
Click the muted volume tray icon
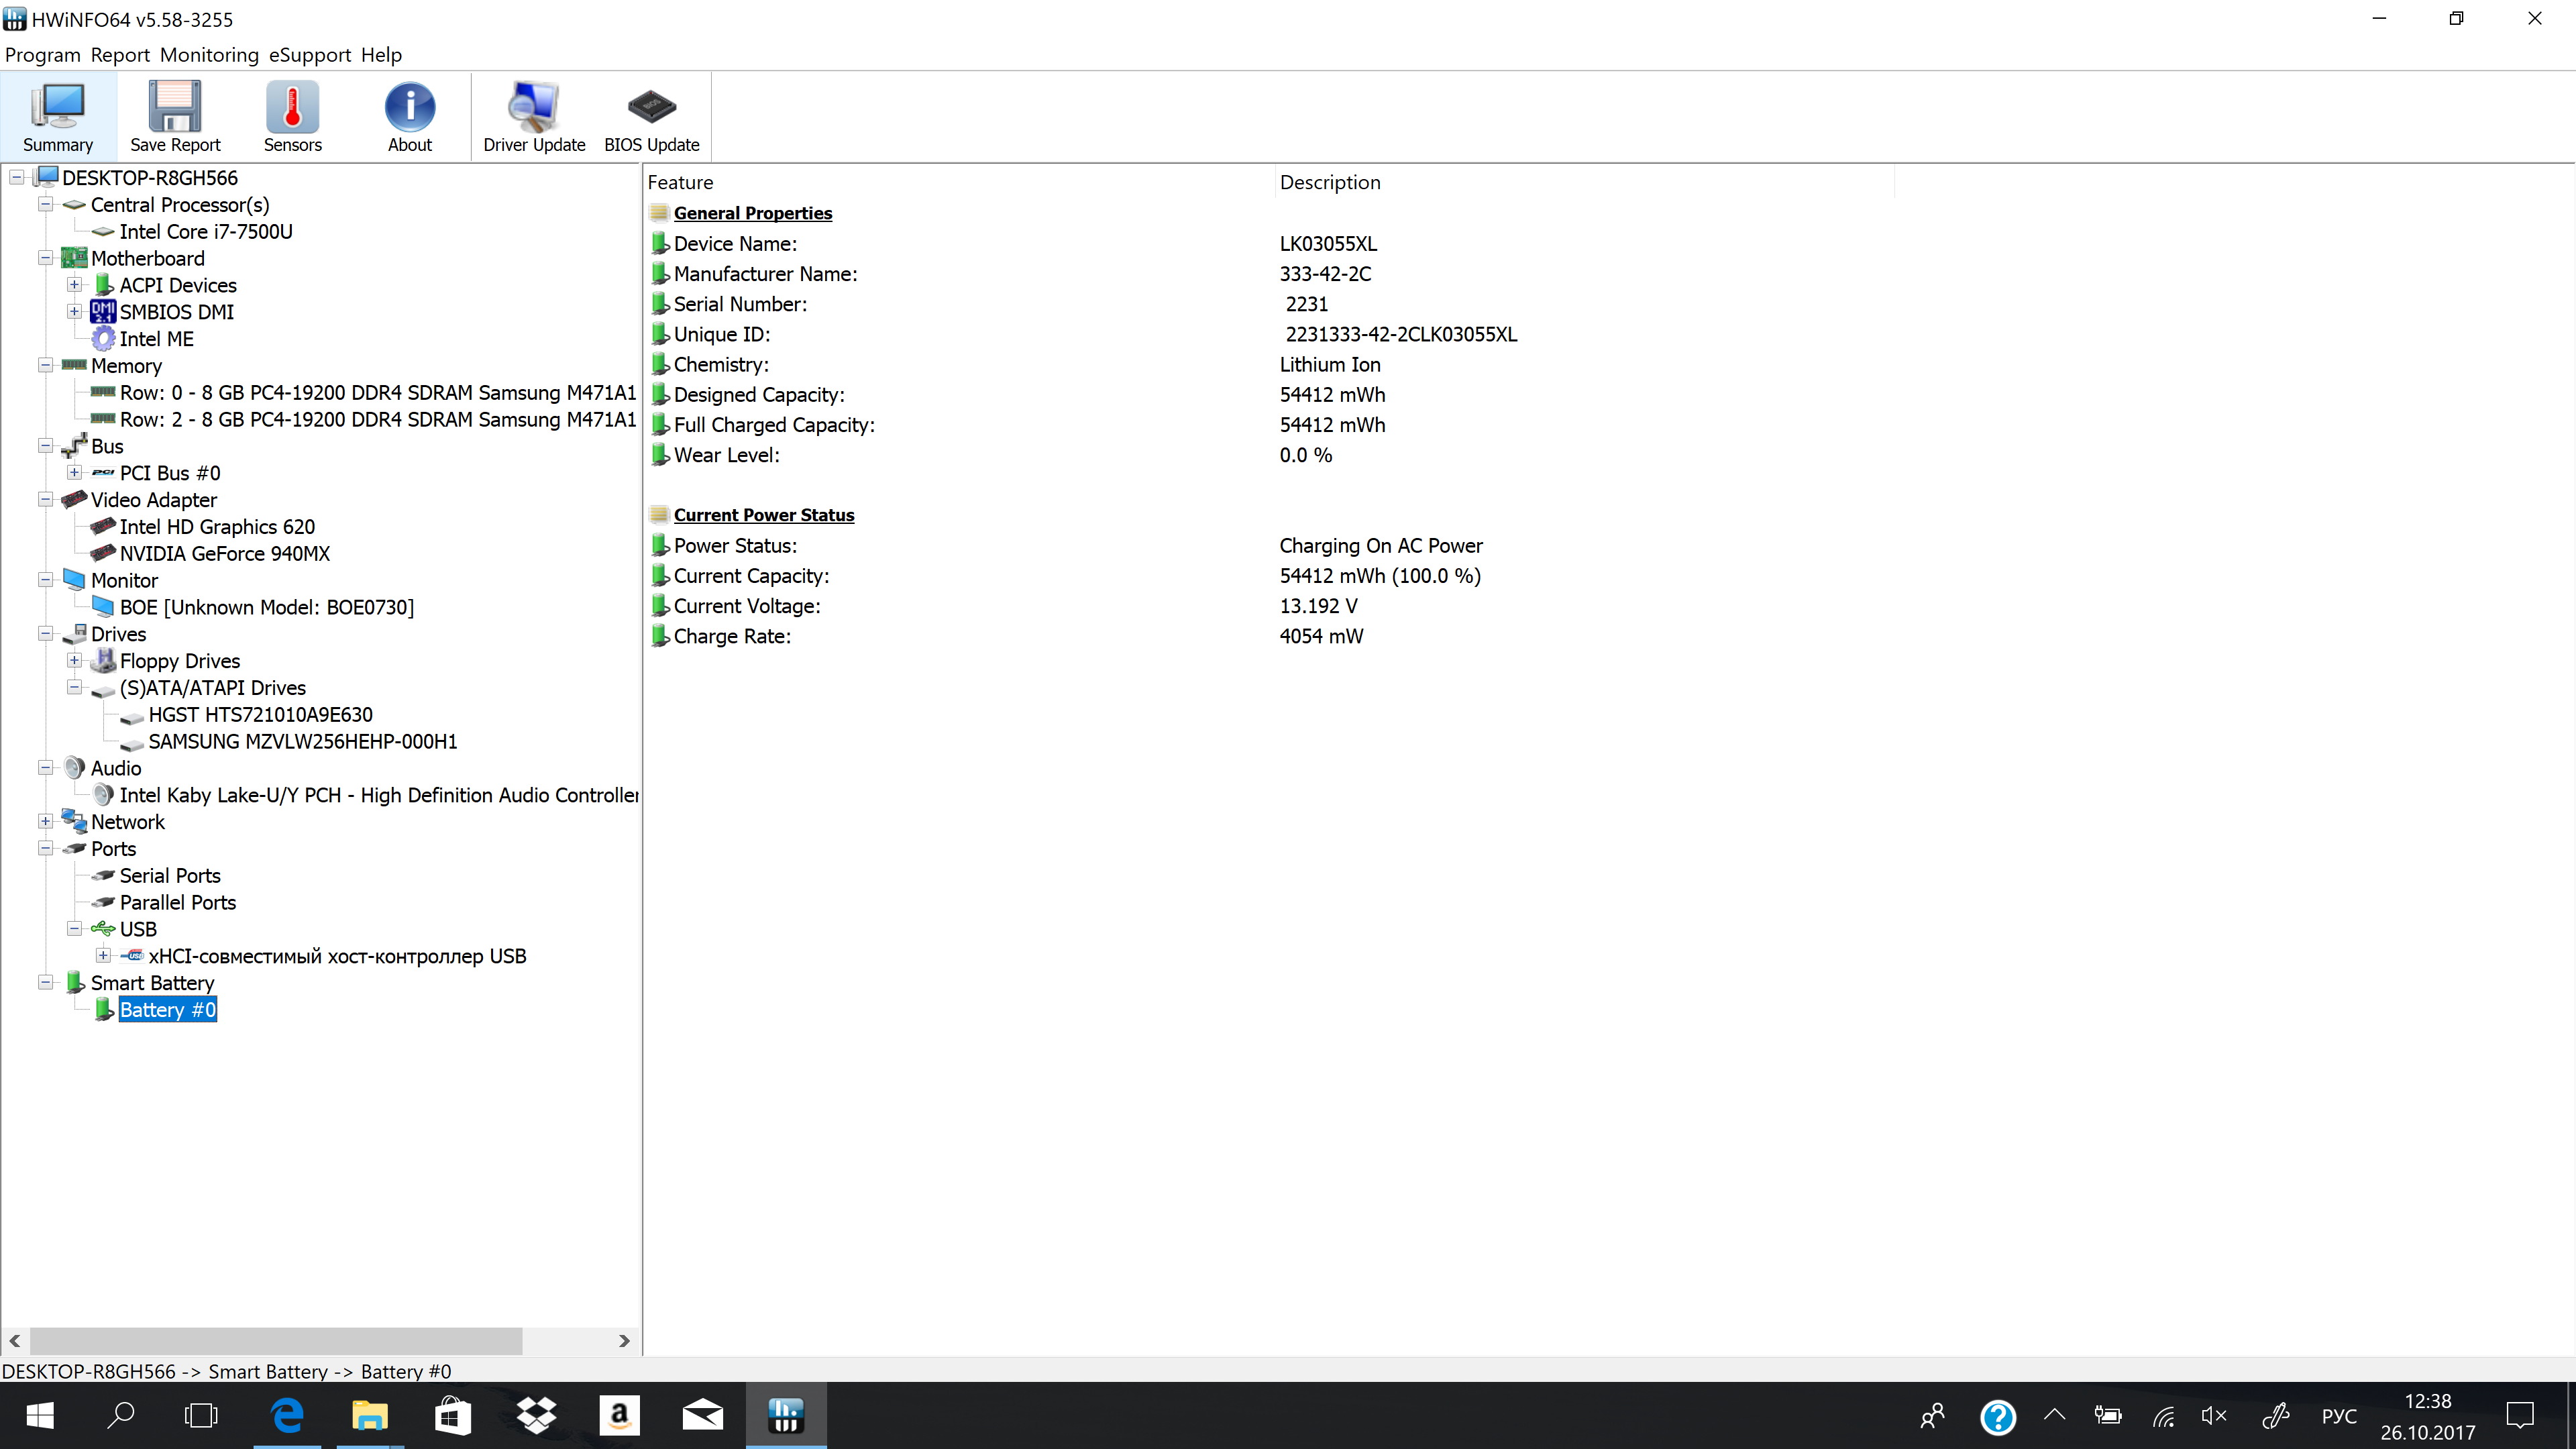(x=2214, y=1415)
